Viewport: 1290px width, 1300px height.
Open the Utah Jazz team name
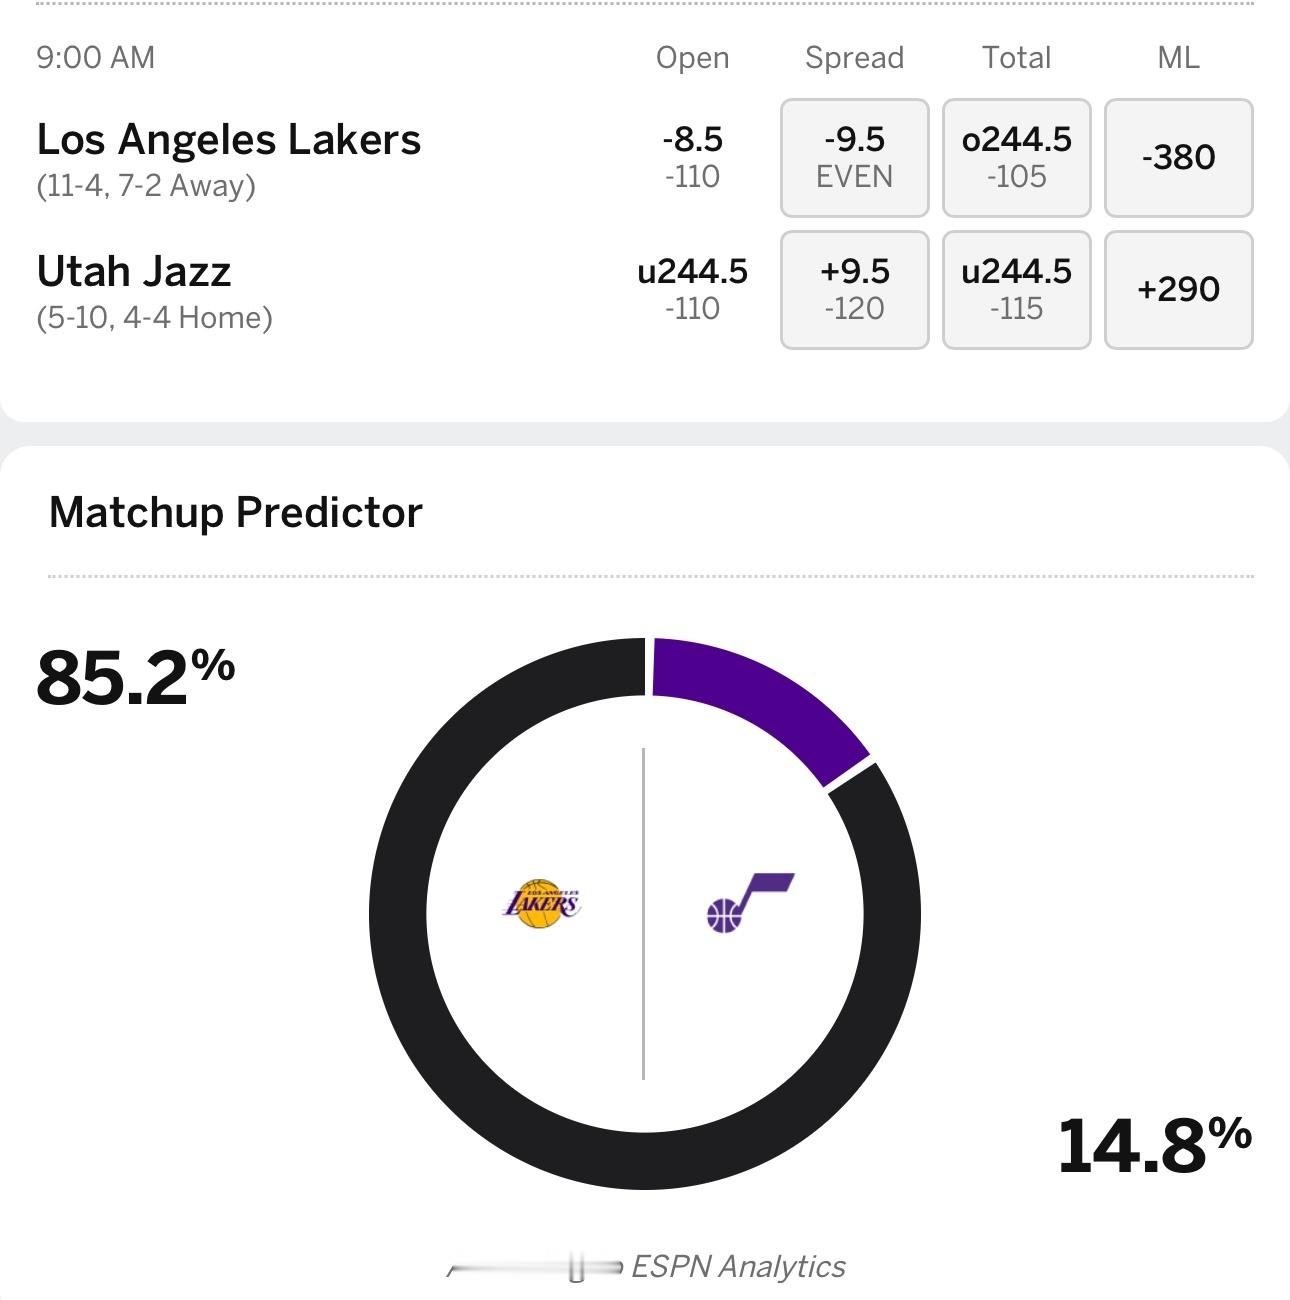click(134, 272)
